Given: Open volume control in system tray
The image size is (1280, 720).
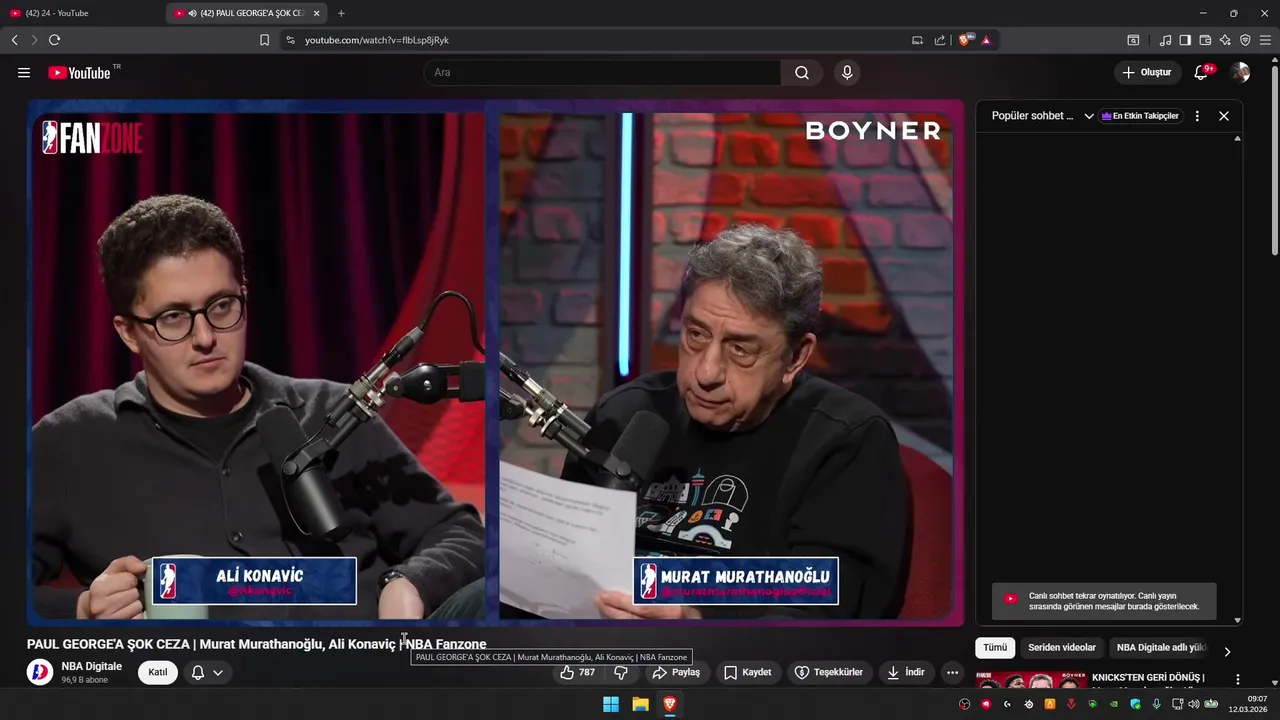Looking at the screenshot, I should point(1193,704).
